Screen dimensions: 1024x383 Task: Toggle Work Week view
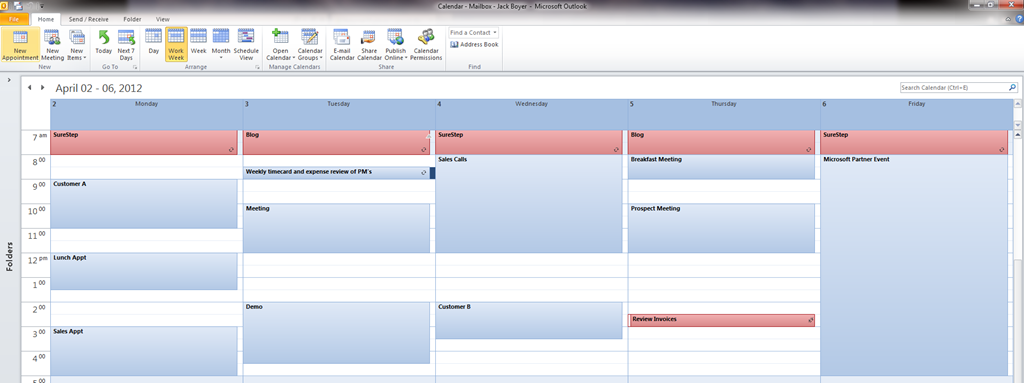click(x=176, y=45)
